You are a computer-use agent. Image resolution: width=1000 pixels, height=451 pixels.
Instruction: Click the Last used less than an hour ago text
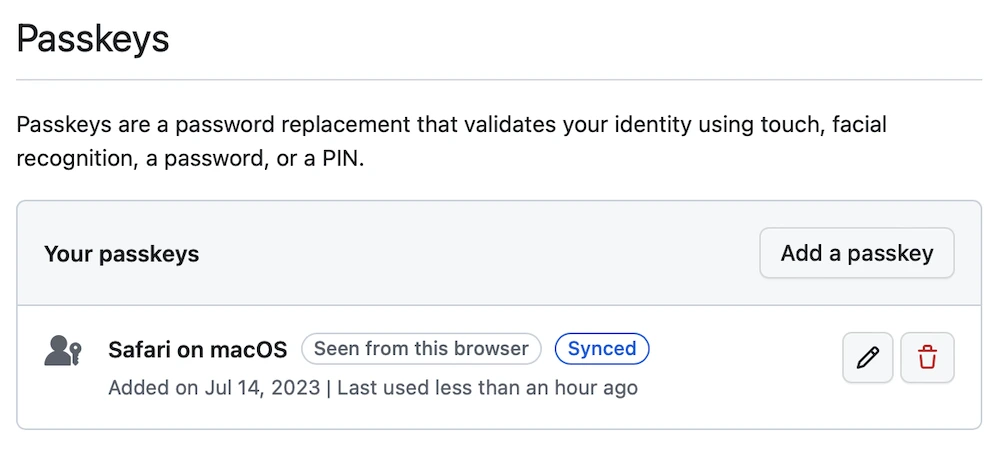(487, 387)
